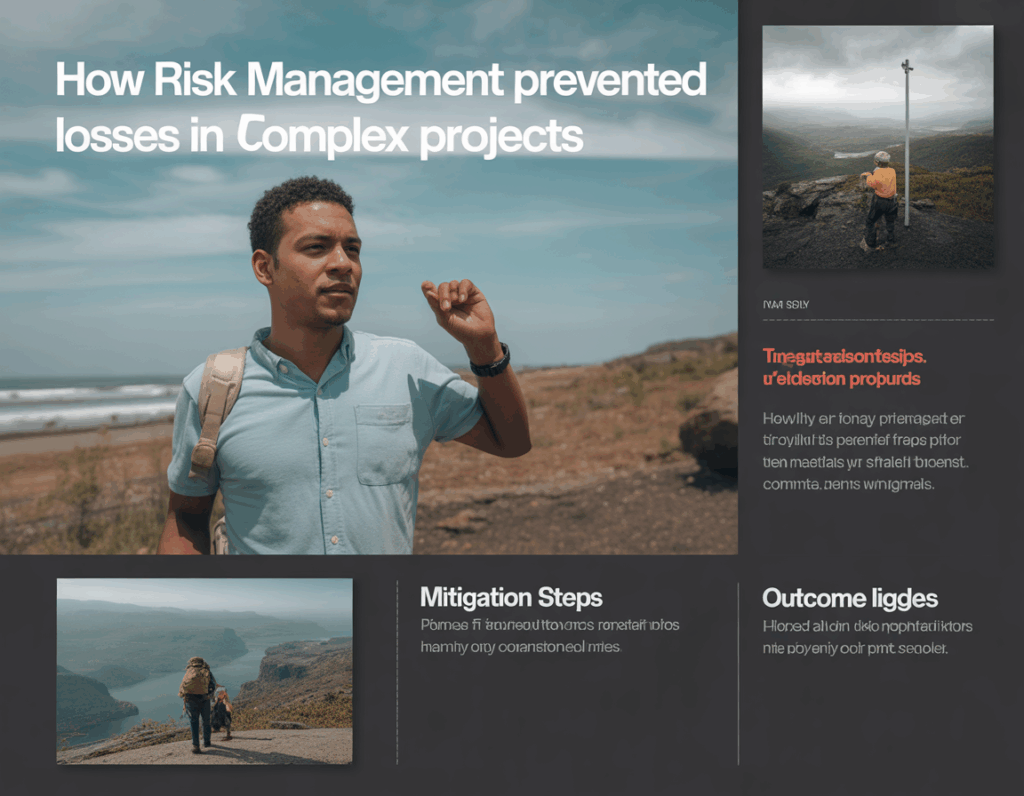Click the person in the orange jacket
This screenshot has height=796, width=1024.
(x=881, y=198)
